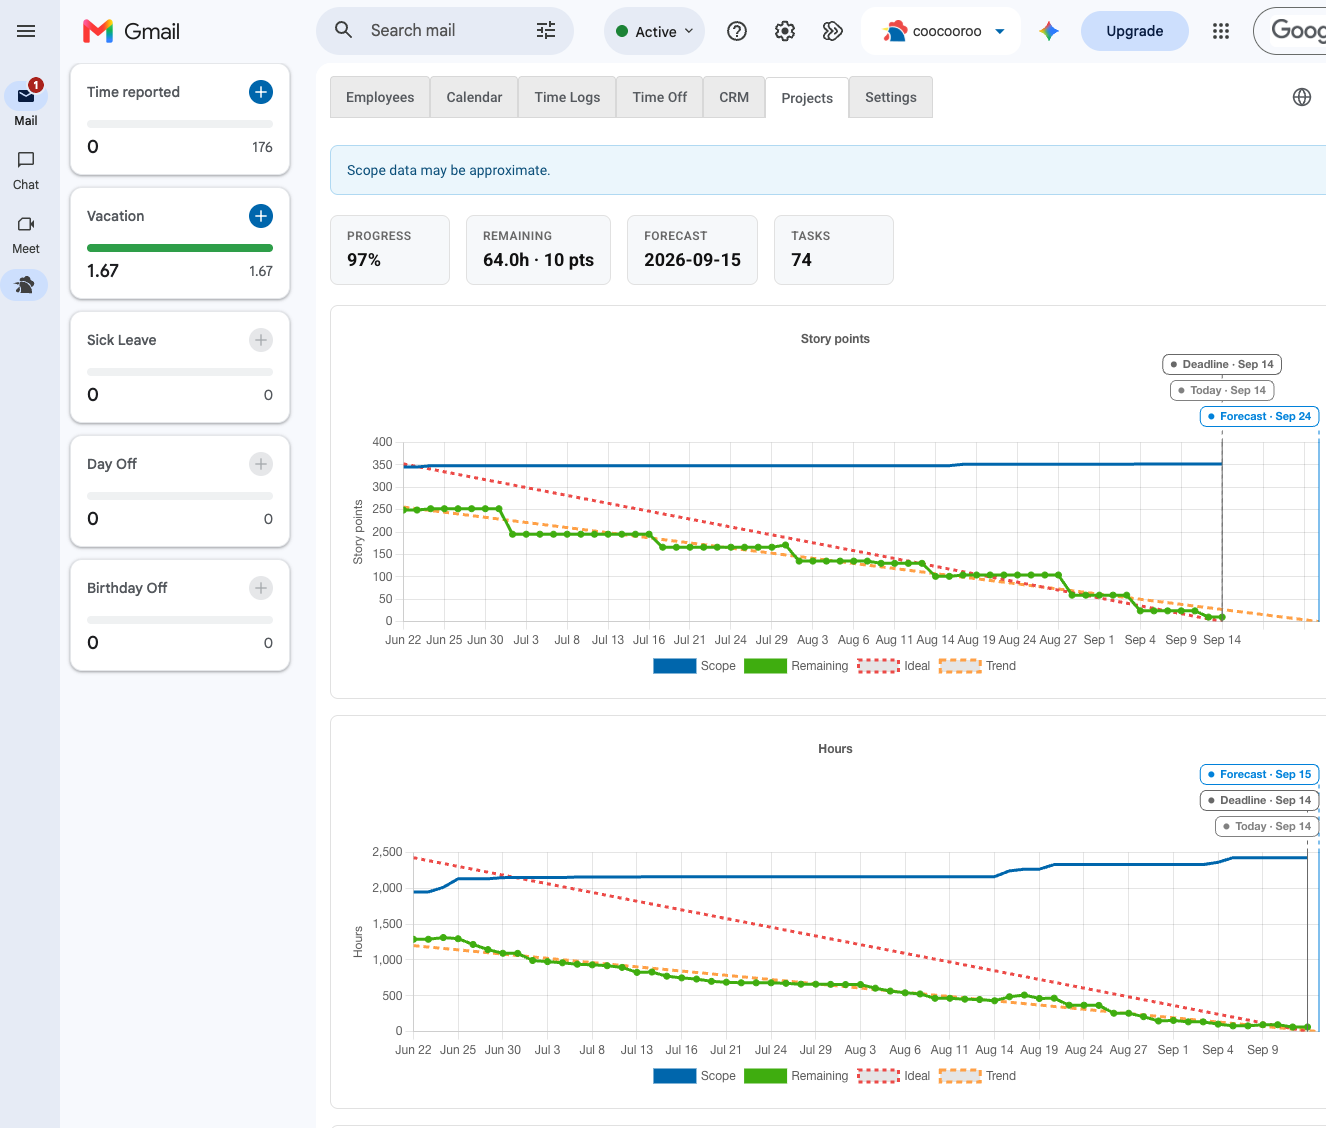This screenshot has width=1326, height=1128.
Task: Expand the Active status dropdown
Action: coord(654,31)
